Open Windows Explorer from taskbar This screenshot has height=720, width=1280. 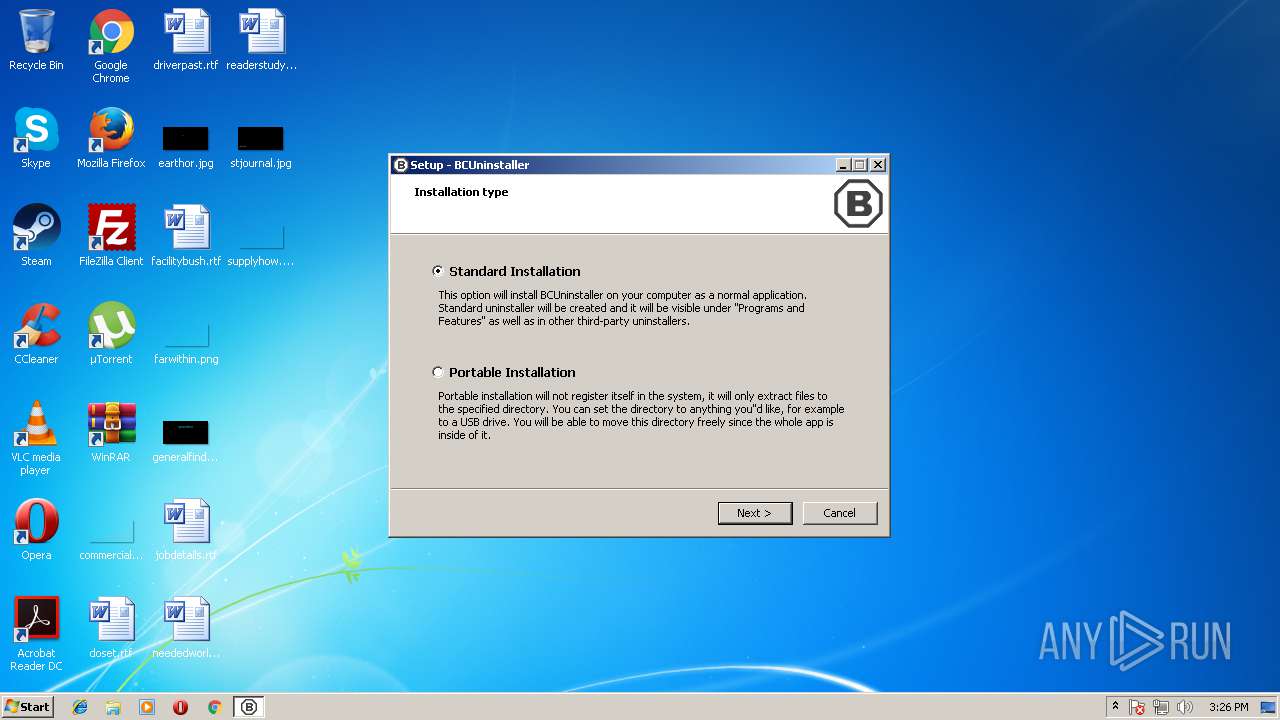(x=113, y=707)
